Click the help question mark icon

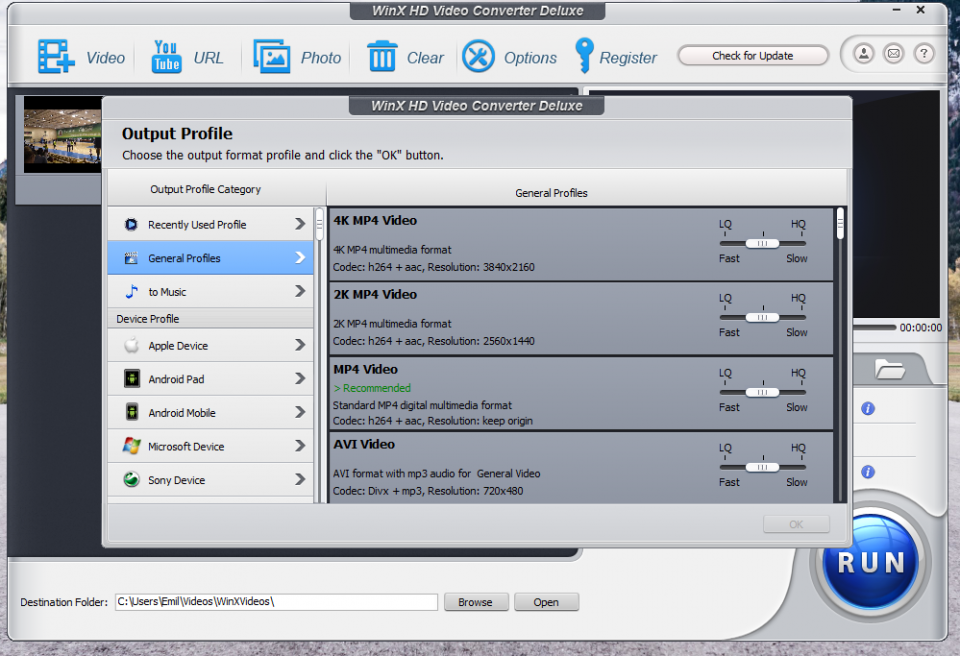coord(924,54)
